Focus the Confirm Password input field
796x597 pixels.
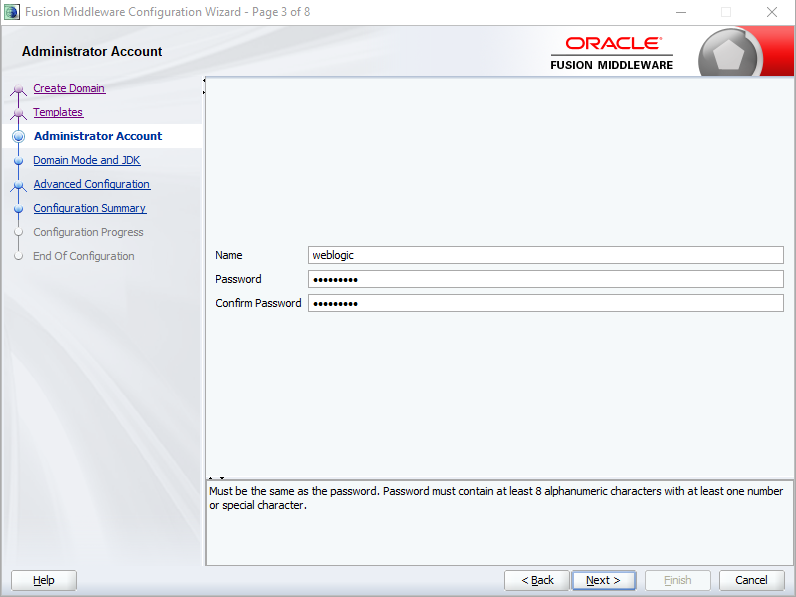(546, 303)
